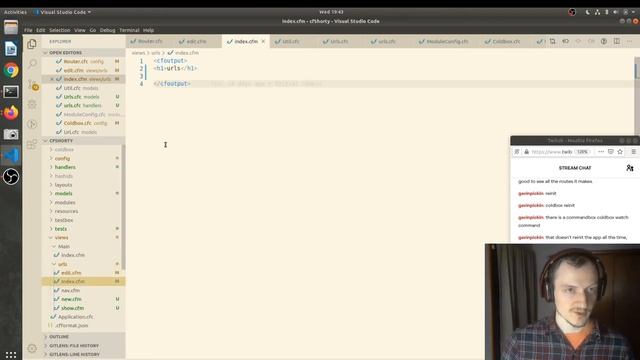This screenshot has width=640, height=360.
Task: Open the Firefox page actions ellipsis
Action: click(x=601, y=151)
